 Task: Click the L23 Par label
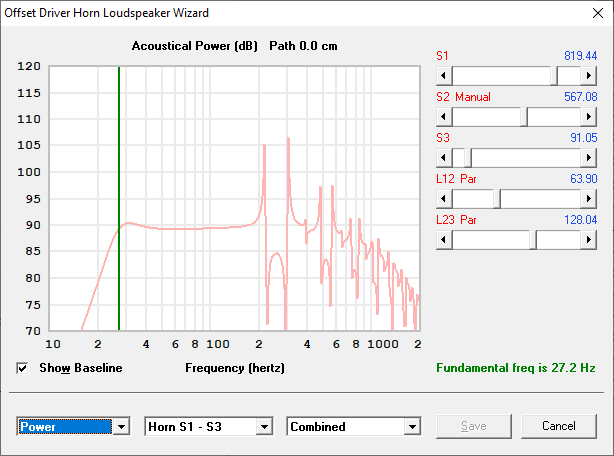coord(456,220)
